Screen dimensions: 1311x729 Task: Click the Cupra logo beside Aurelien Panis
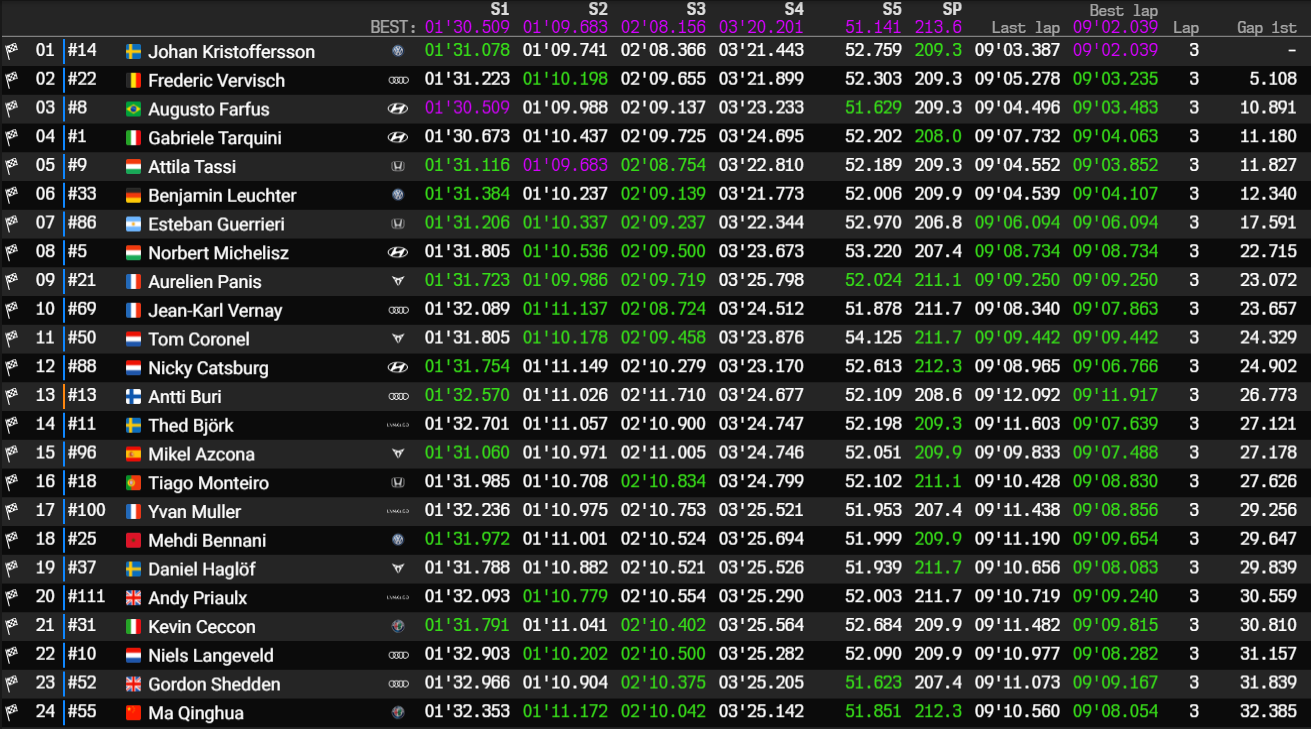coord(398,282)
